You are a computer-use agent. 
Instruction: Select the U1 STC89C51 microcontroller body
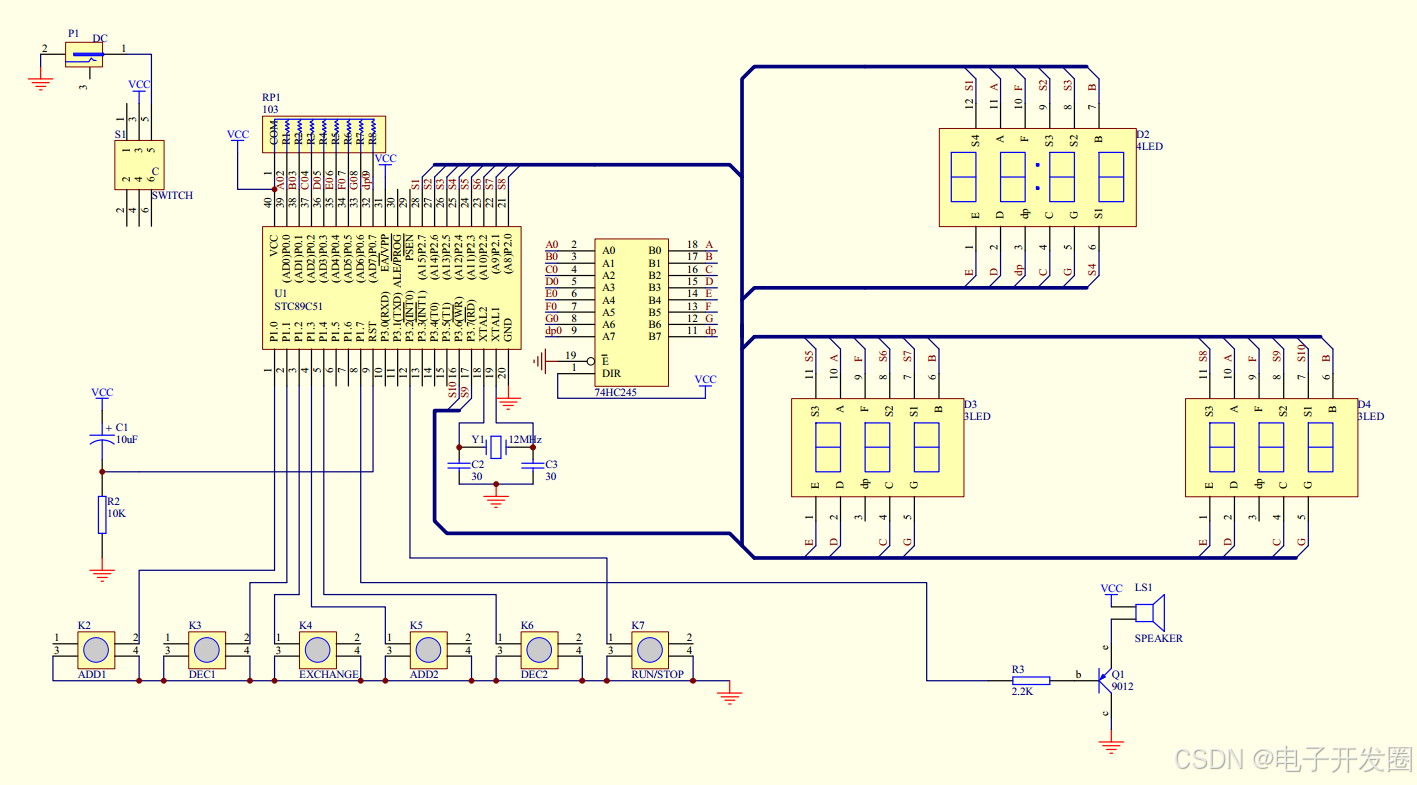click(x=391, y=287)
